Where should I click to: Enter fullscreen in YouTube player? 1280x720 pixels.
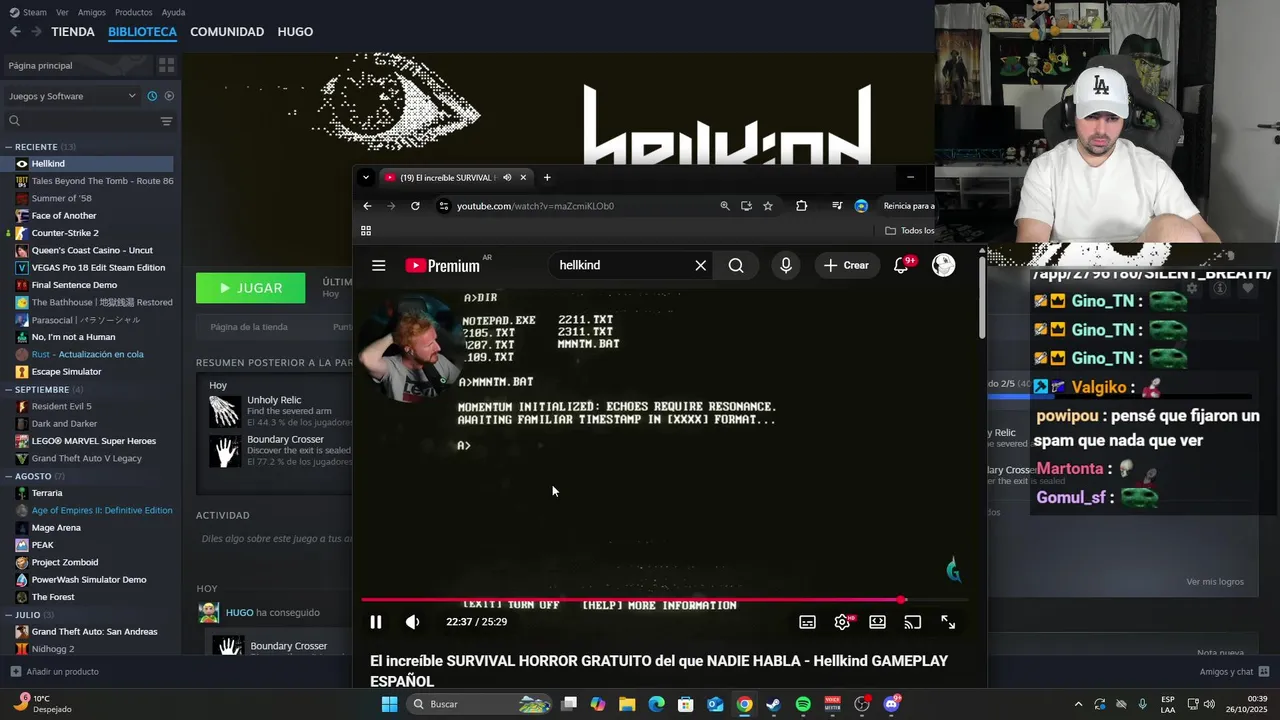click(x=948, y=622)
